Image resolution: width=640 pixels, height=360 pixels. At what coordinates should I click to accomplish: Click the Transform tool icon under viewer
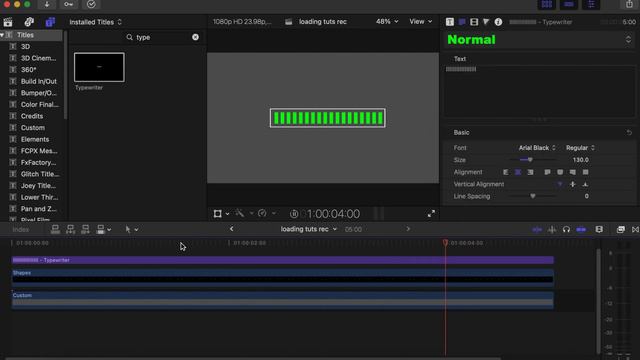point(218,213)
